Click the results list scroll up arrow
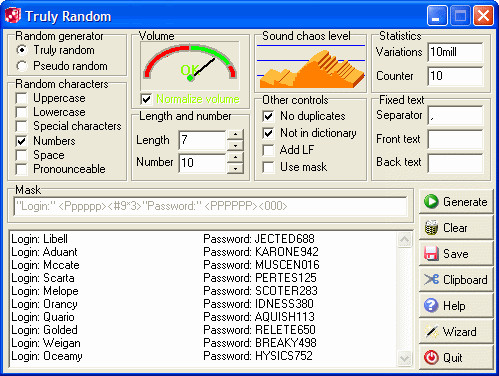 [404, 240]
